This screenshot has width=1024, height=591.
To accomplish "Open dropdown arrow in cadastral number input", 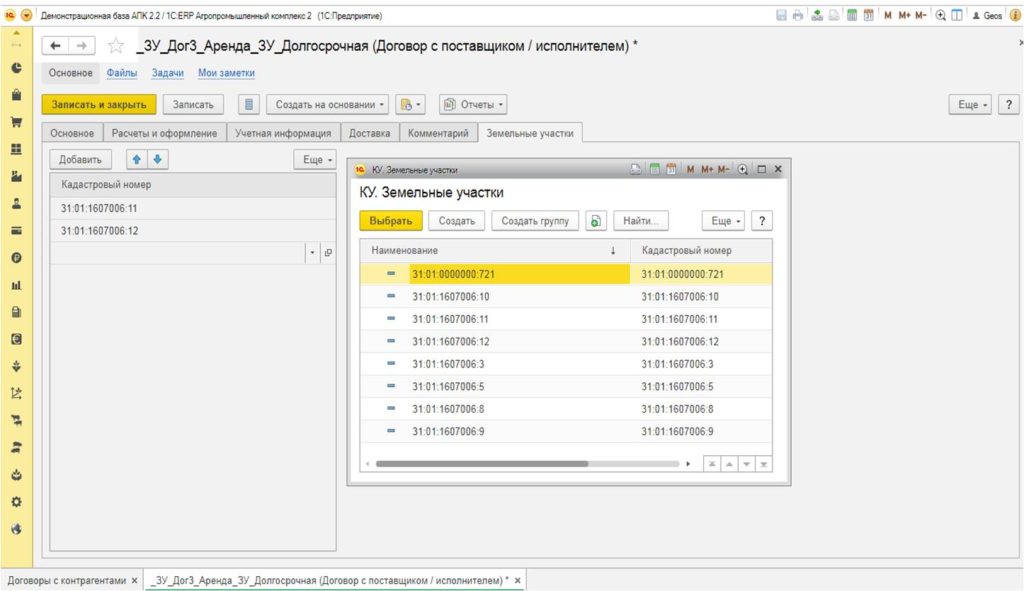I will click(312, 253).
